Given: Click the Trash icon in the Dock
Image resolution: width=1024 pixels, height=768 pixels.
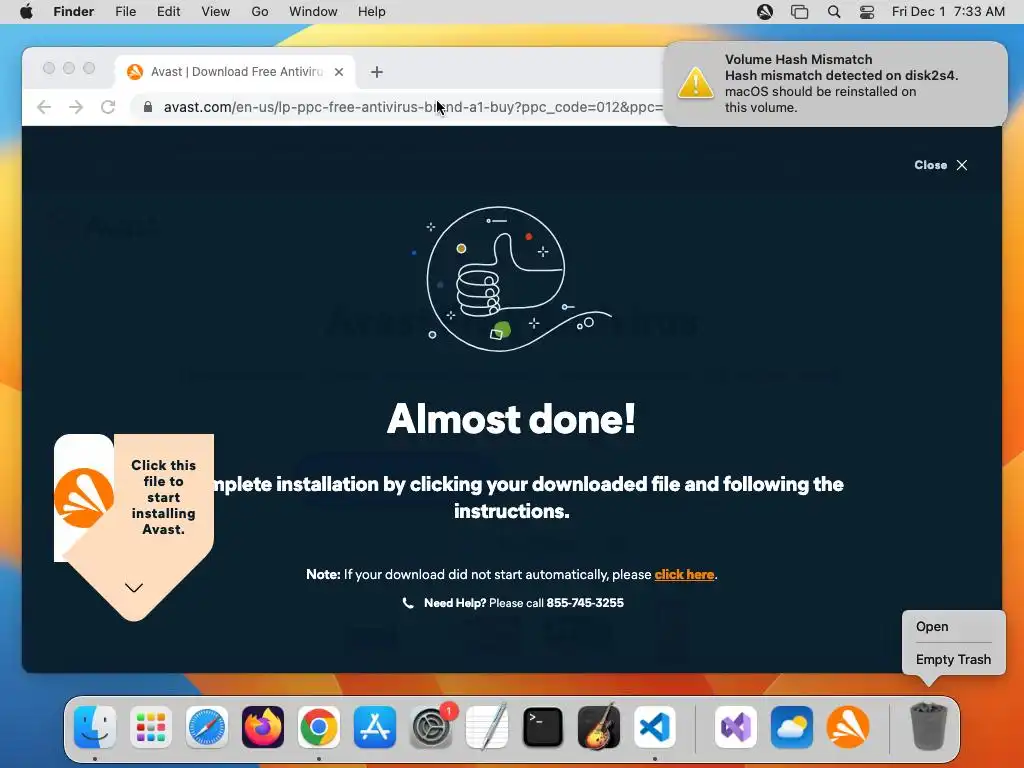Looking at the screenshot, I should coord(928,727).
